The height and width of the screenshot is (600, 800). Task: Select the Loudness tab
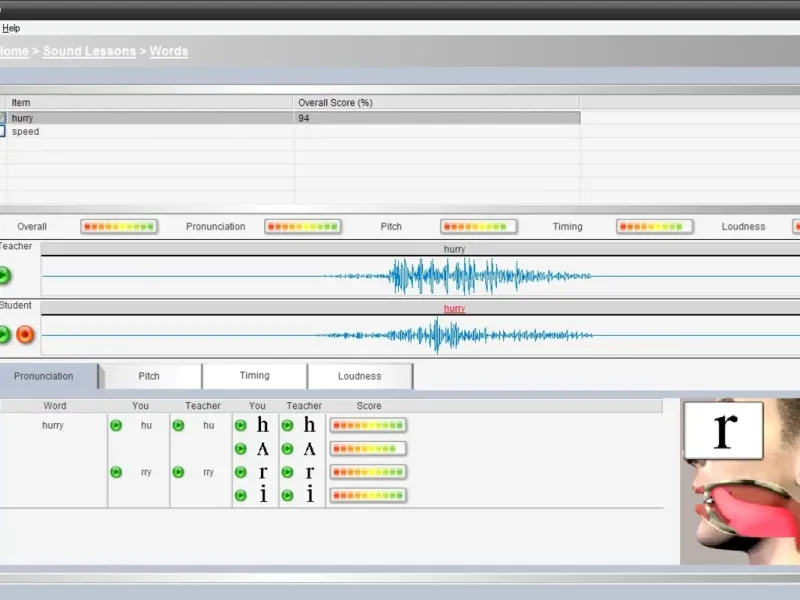(359, 376)
